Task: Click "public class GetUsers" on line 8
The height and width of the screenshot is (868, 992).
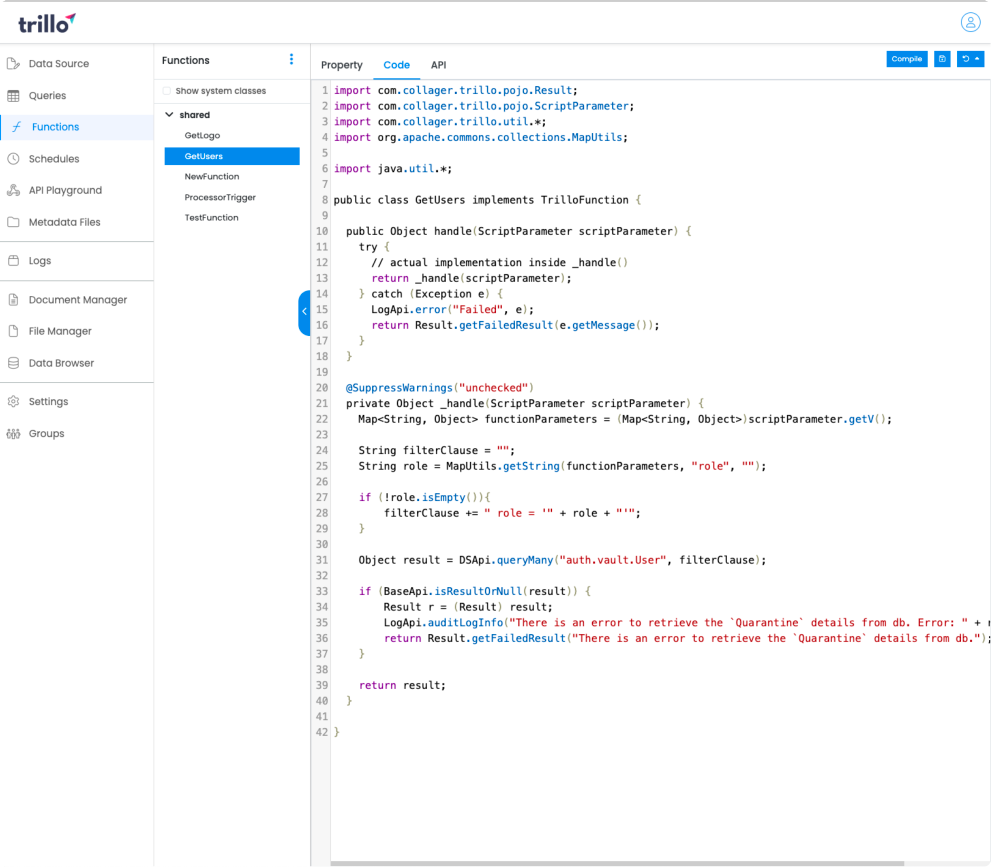Action: tap(399, 200)
